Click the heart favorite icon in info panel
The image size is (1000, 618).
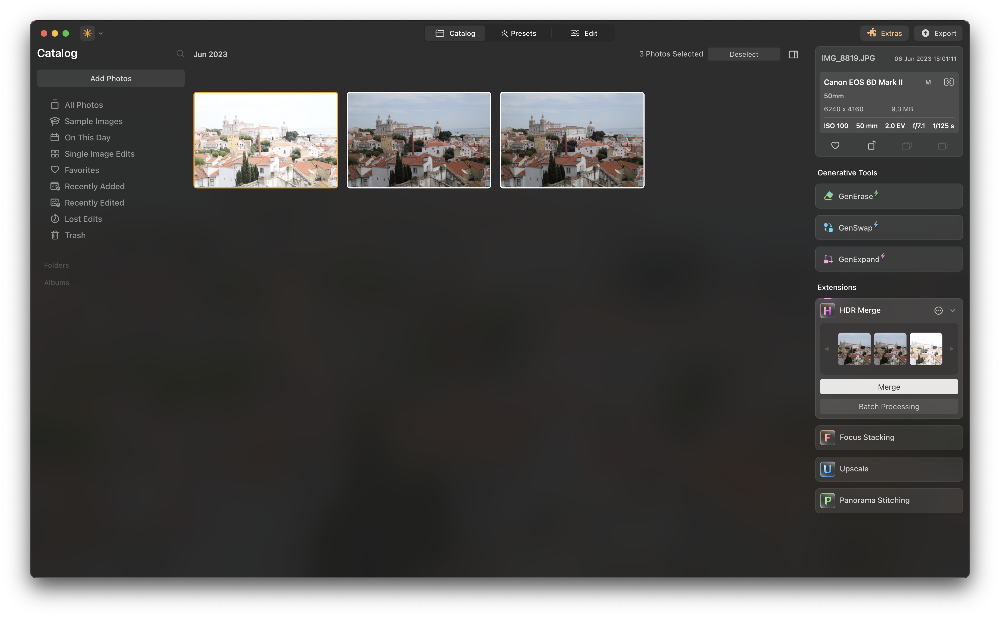coord(835,146)
